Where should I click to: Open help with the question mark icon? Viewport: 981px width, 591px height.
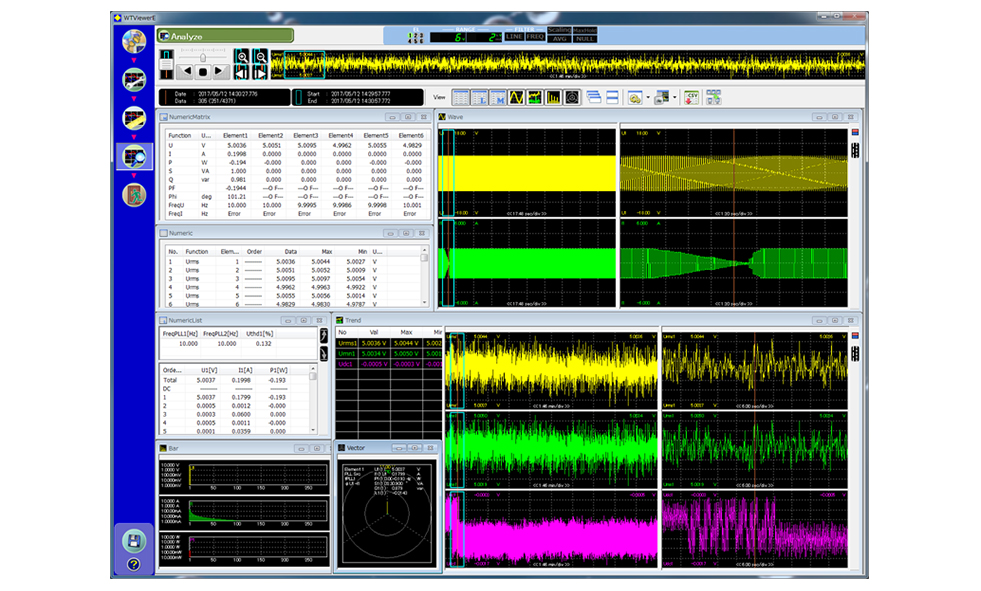click(132, 563)
